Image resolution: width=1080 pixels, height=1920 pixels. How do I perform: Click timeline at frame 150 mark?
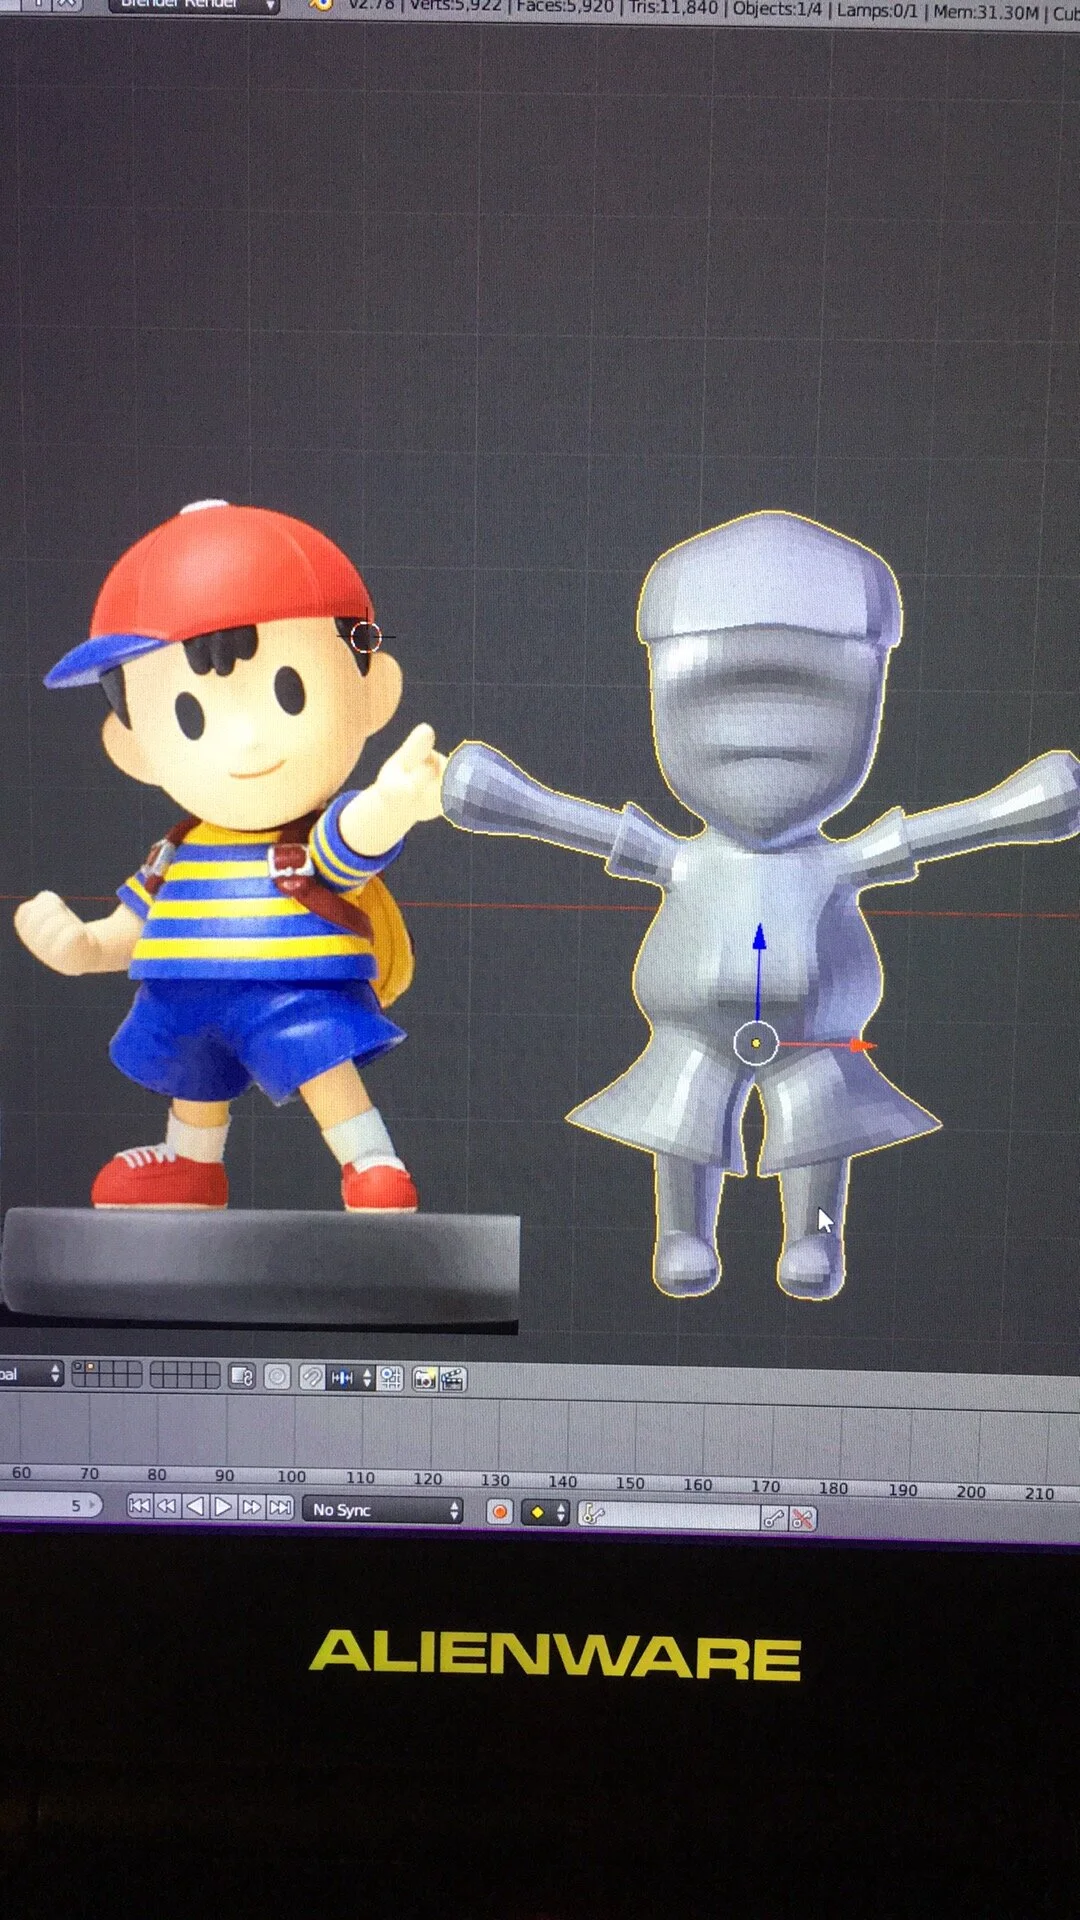click(629, 1483)
